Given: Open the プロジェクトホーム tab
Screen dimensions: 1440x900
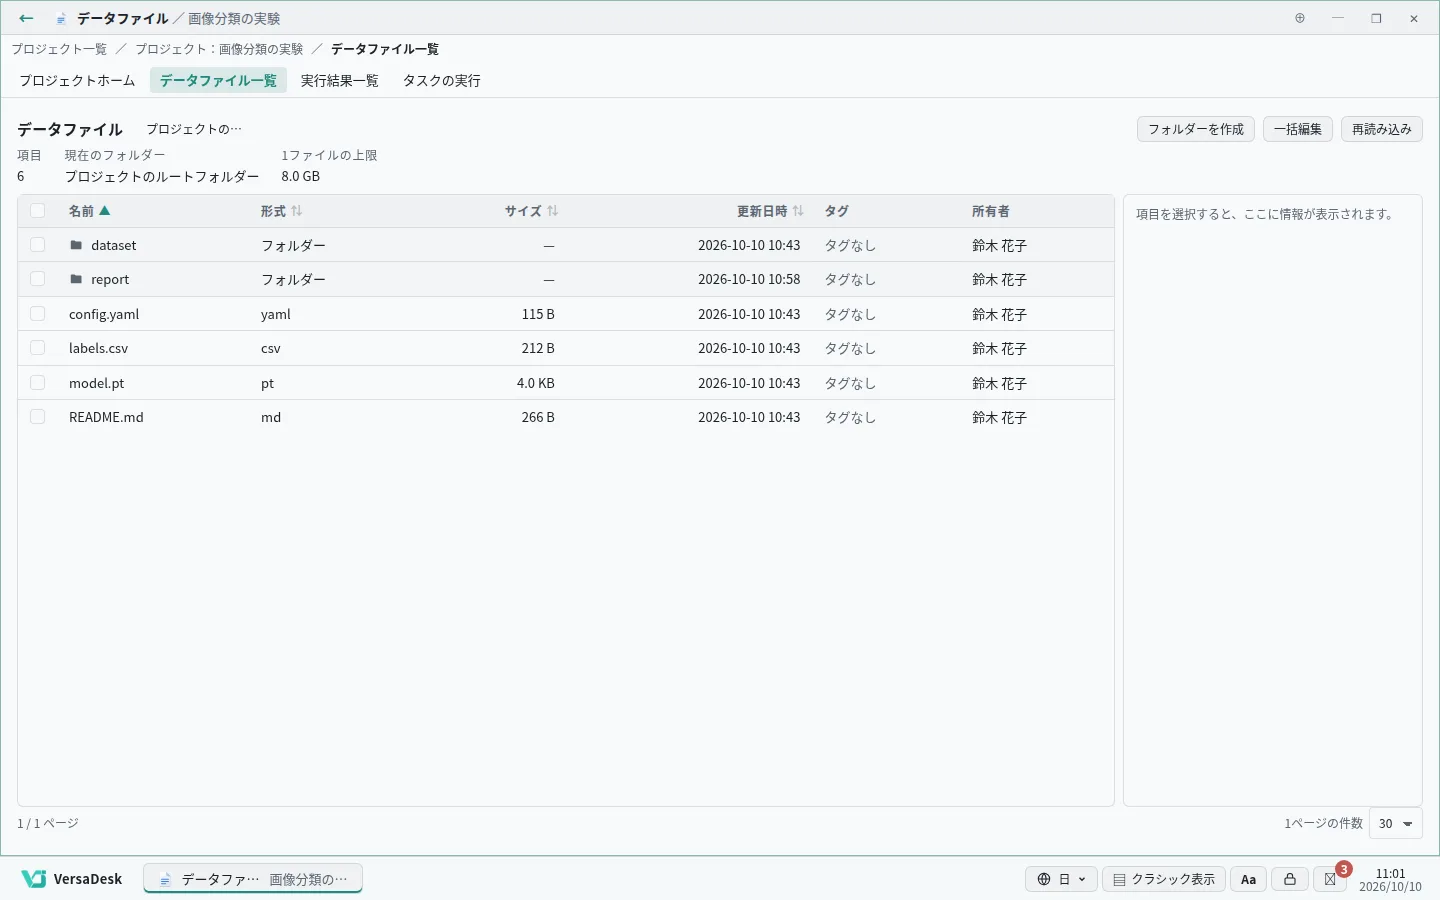Looking at the screenshot, I should coord(77,80).
